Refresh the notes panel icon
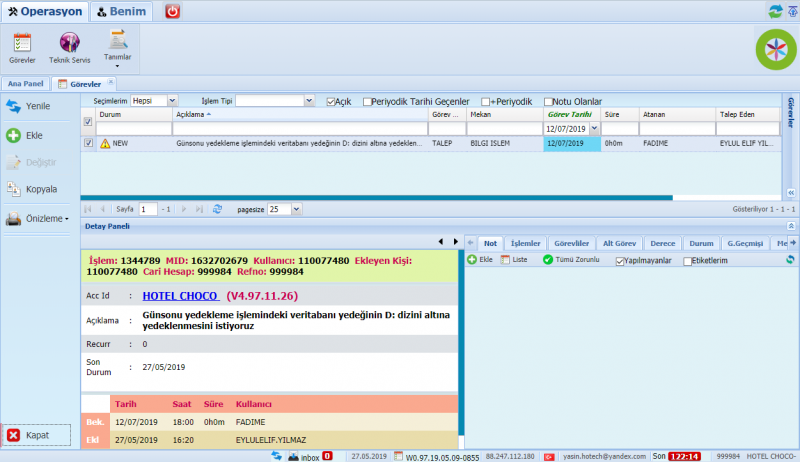The height and width of the screenshot is (462, 800). [790, 260]
